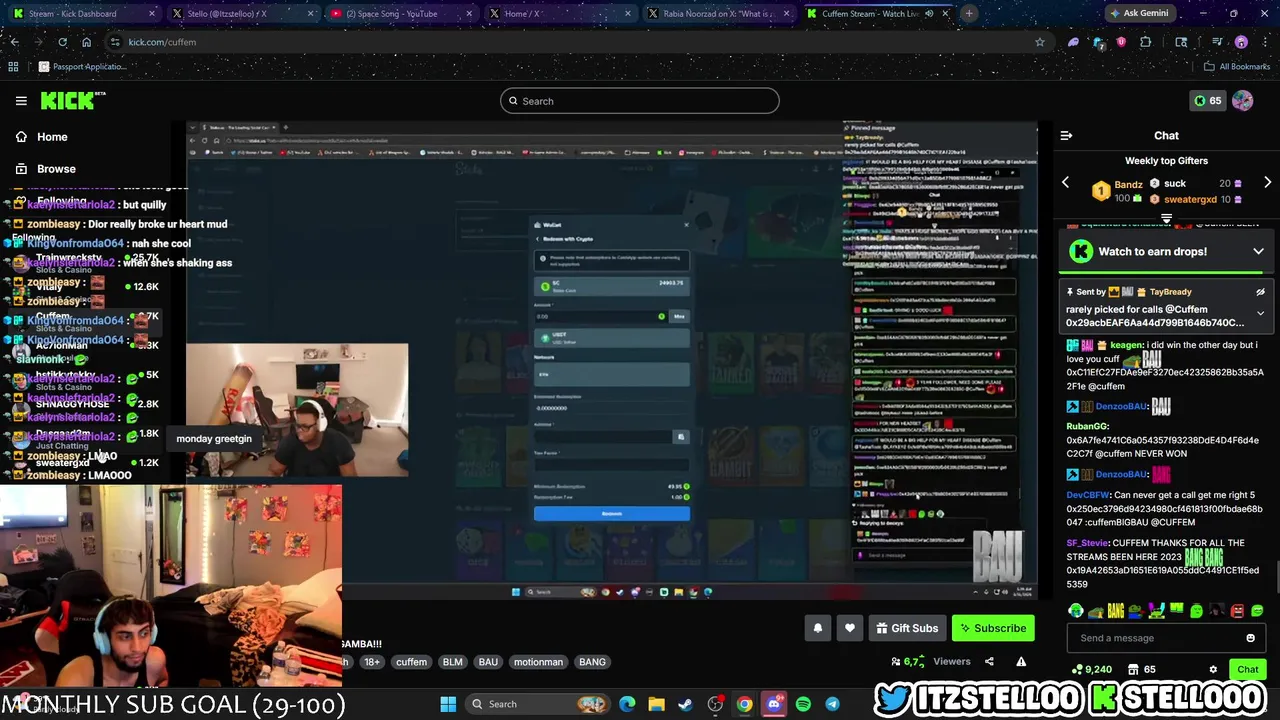Reload the page
The height and width of the screenshot is (720, 1280).
[x=62, y=42]
